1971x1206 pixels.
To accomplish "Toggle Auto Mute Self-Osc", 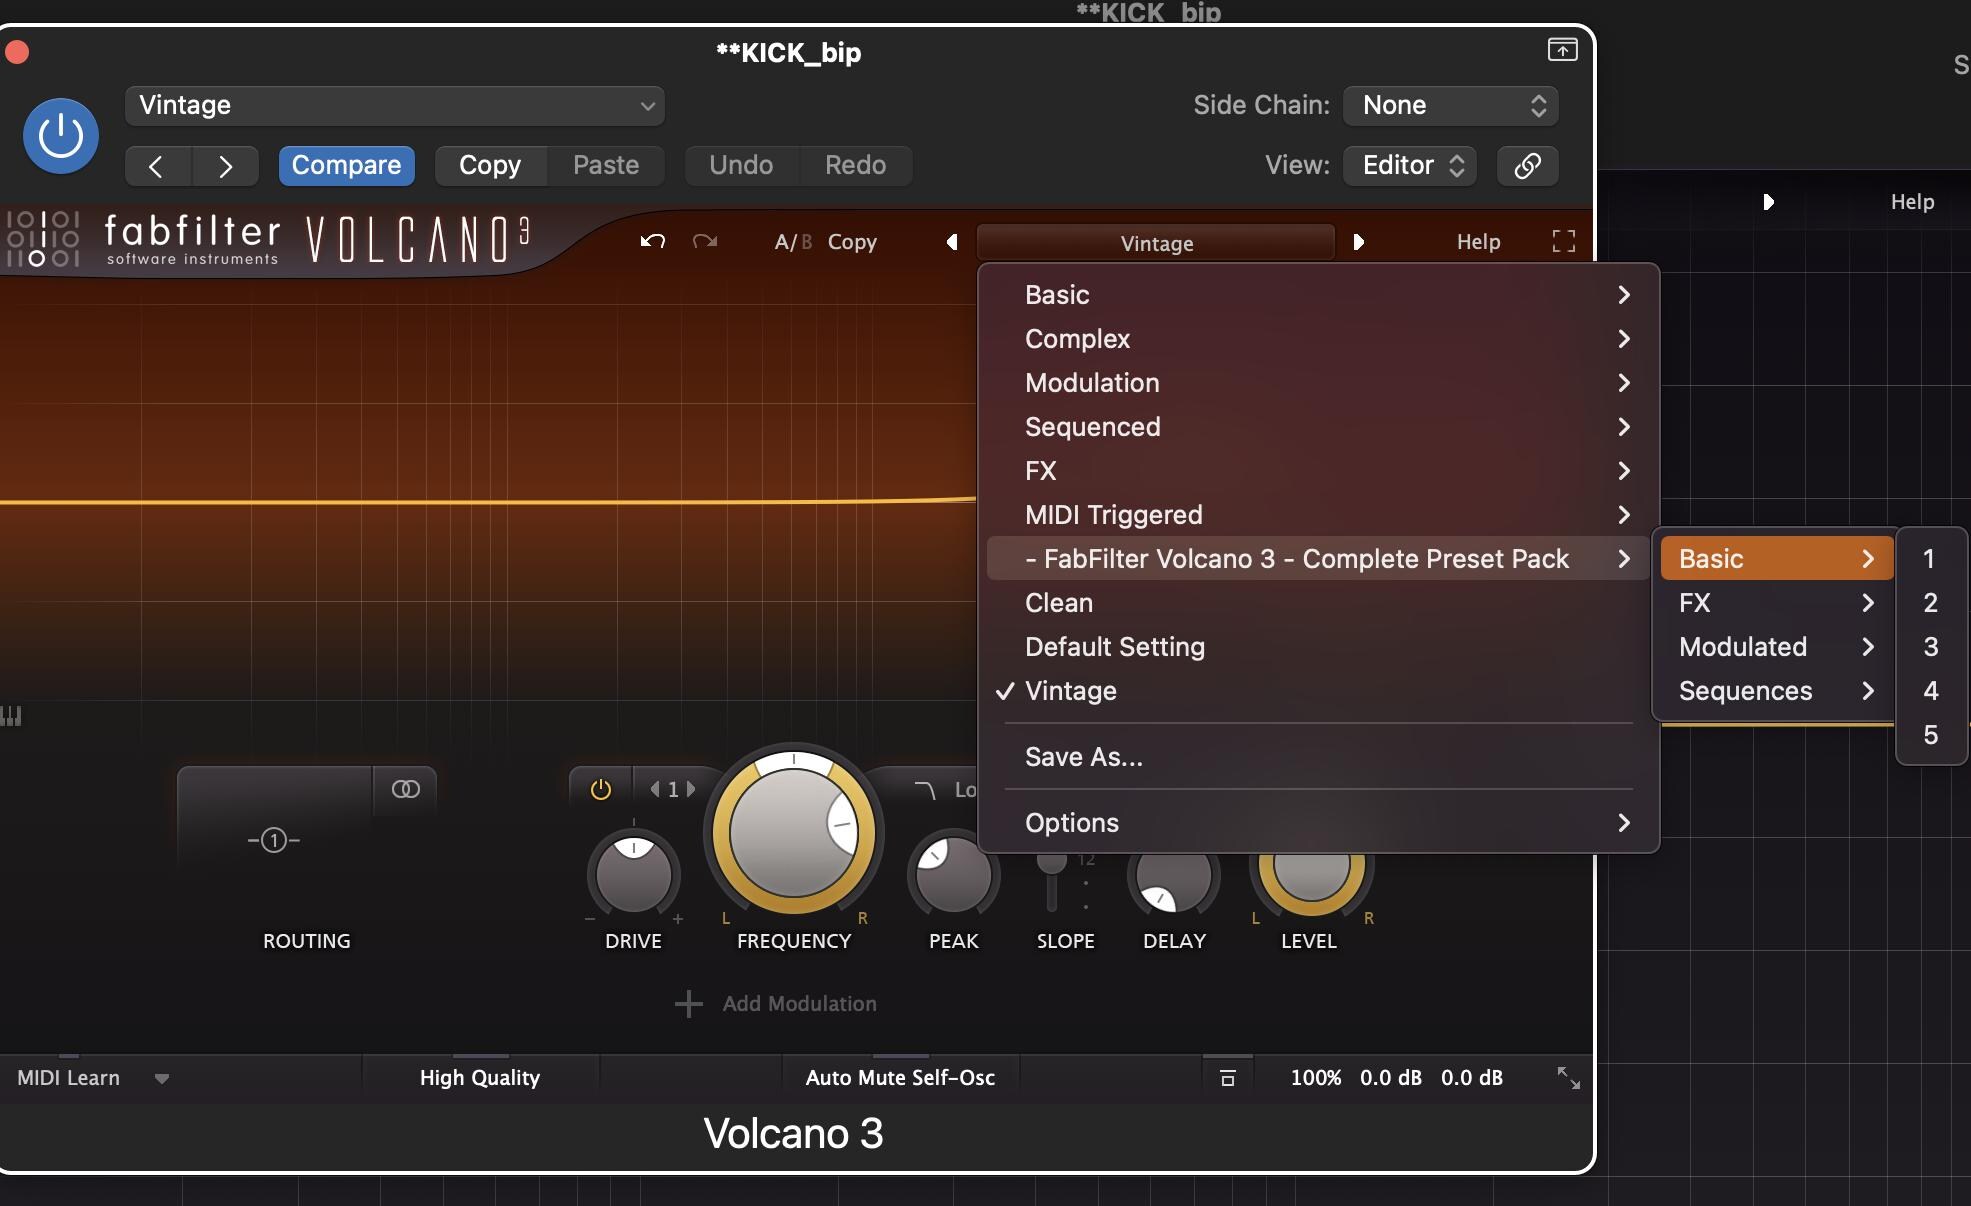I will point(900,1078).
